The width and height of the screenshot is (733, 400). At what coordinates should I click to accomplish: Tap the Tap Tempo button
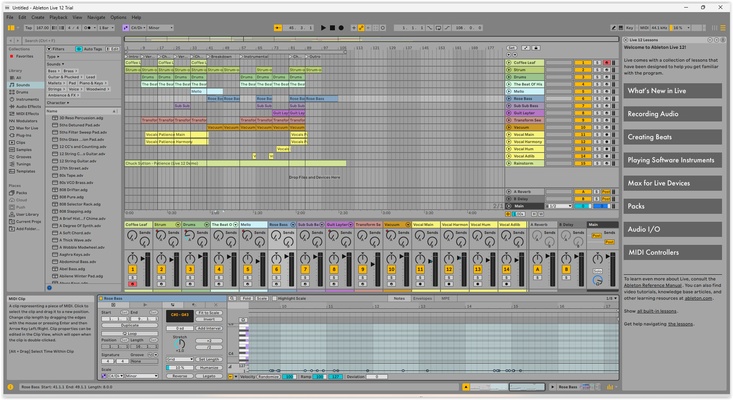pos(29,28)
